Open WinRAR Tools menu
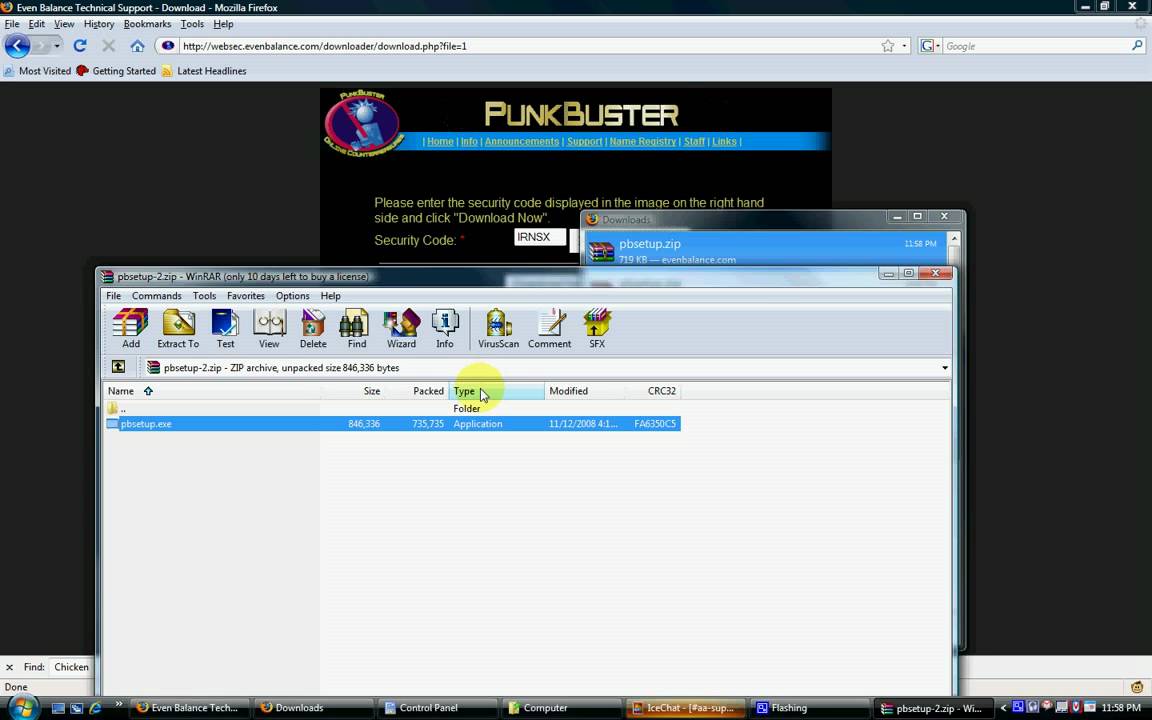Screen dimensions: 1152x720 [204, 295]
